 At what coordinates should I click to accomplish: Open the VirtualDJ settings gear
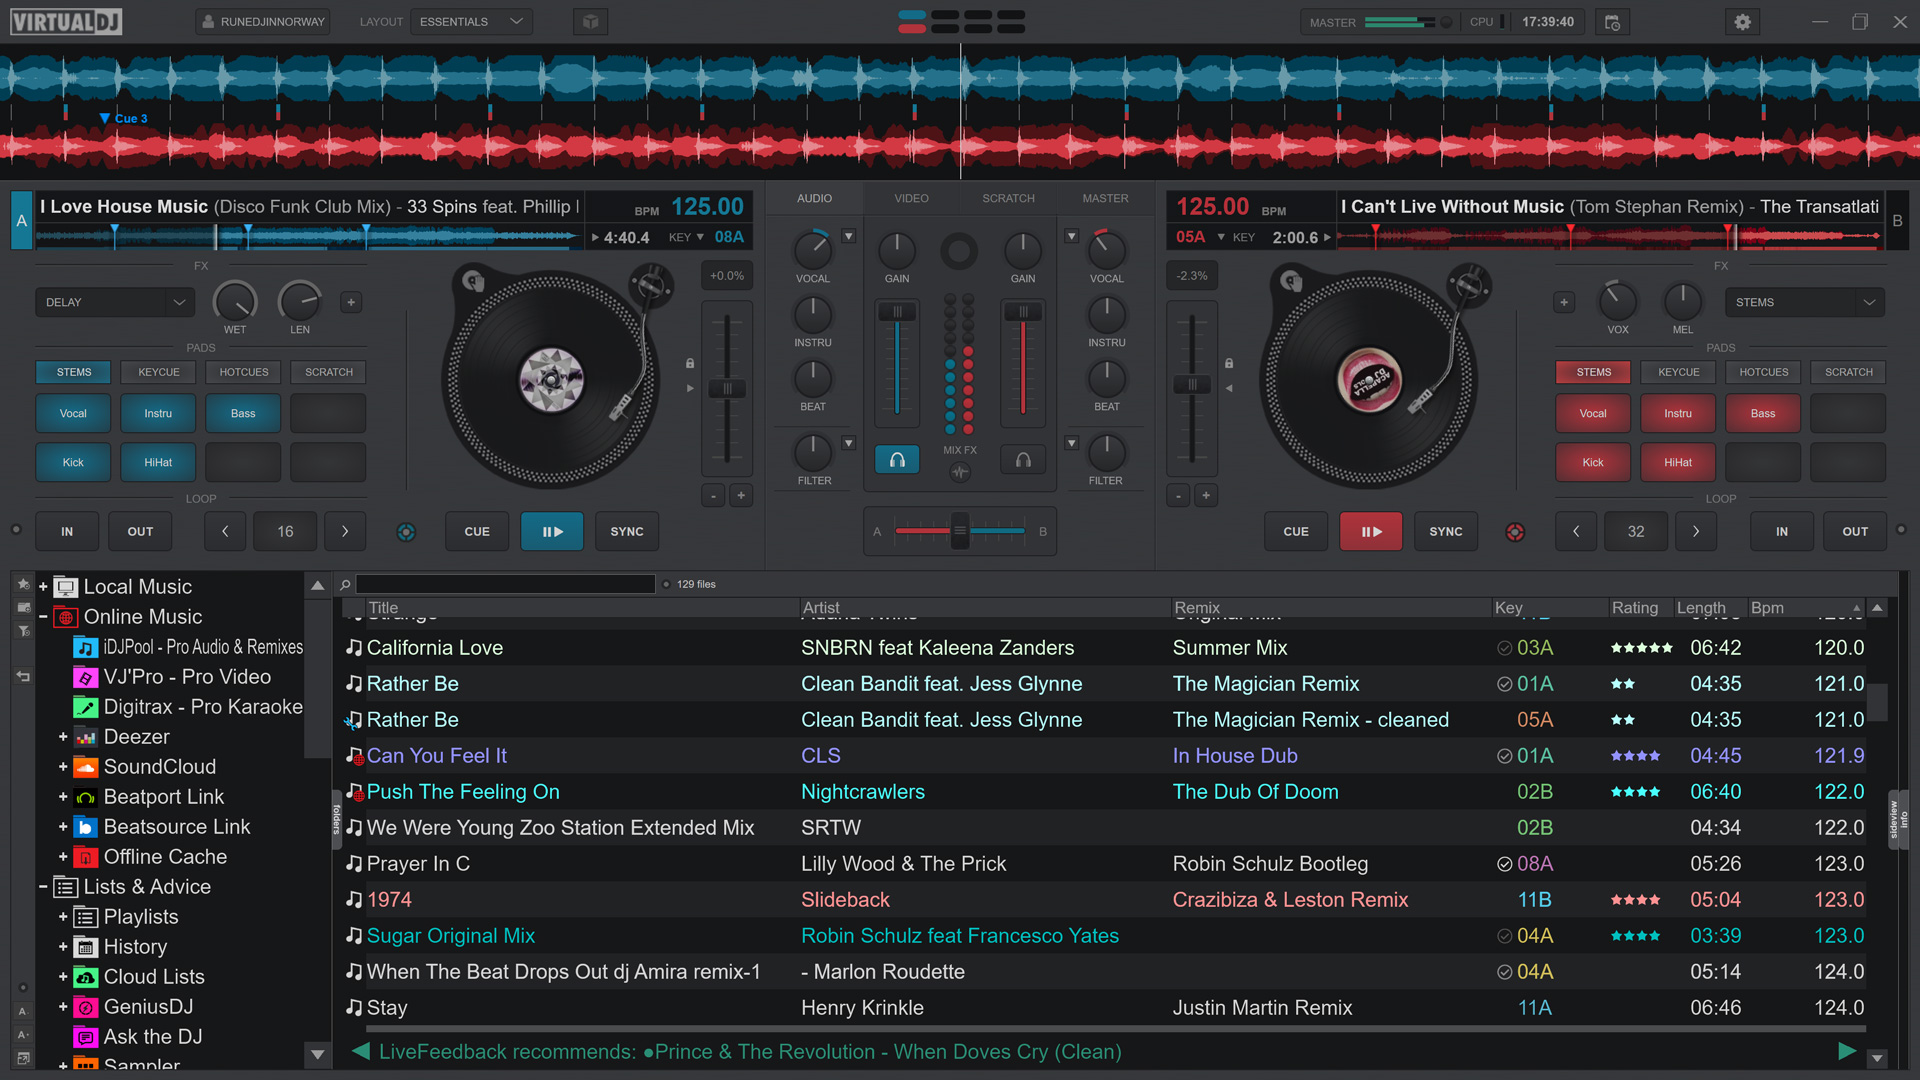pyautogui.click(x=1742, y=21)
